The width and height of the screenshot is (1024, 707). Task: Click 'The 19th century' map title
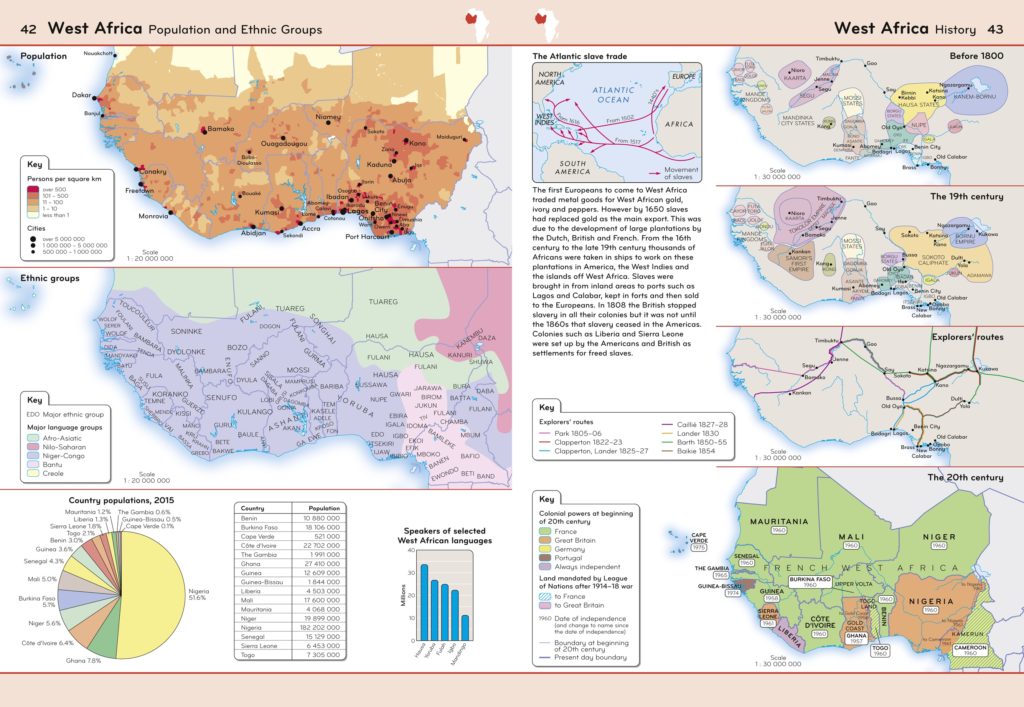coord(967,196)
